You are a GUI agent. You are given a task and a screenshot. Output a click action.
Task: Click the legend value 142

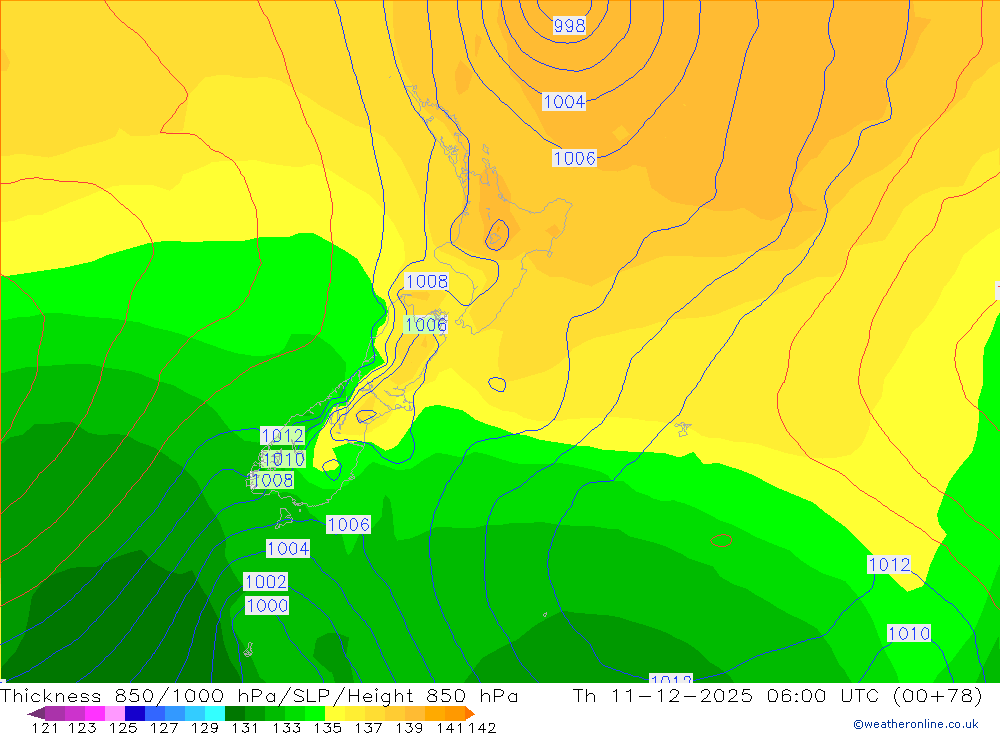tap(482, 728)
